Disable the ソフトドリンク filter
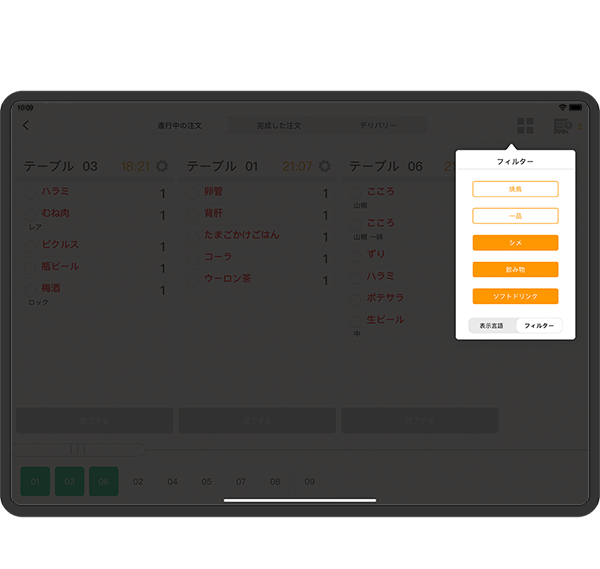The height and width of the screenshot is (569, 600). coord(515,296)
